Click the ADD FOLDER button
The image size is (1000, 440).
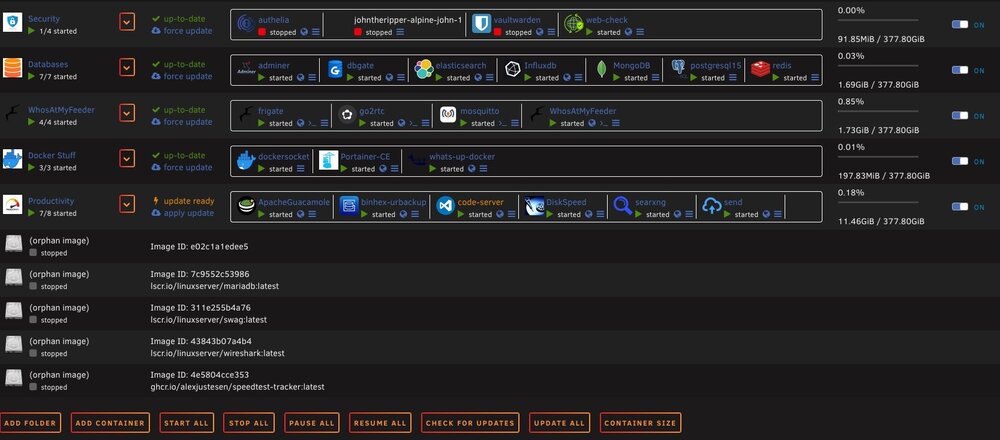(31, 423)
